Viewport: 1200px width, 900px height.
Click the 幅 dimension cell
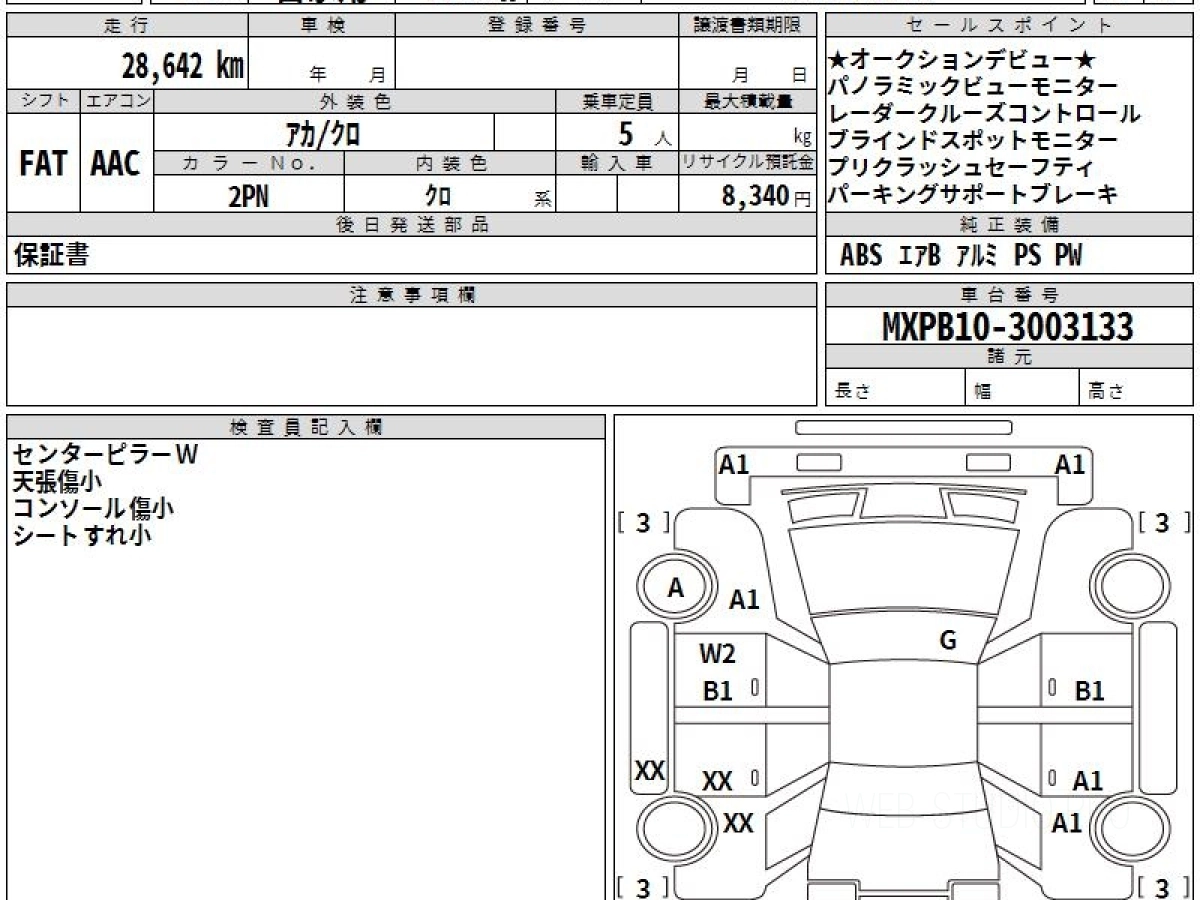pos(1022,389)
